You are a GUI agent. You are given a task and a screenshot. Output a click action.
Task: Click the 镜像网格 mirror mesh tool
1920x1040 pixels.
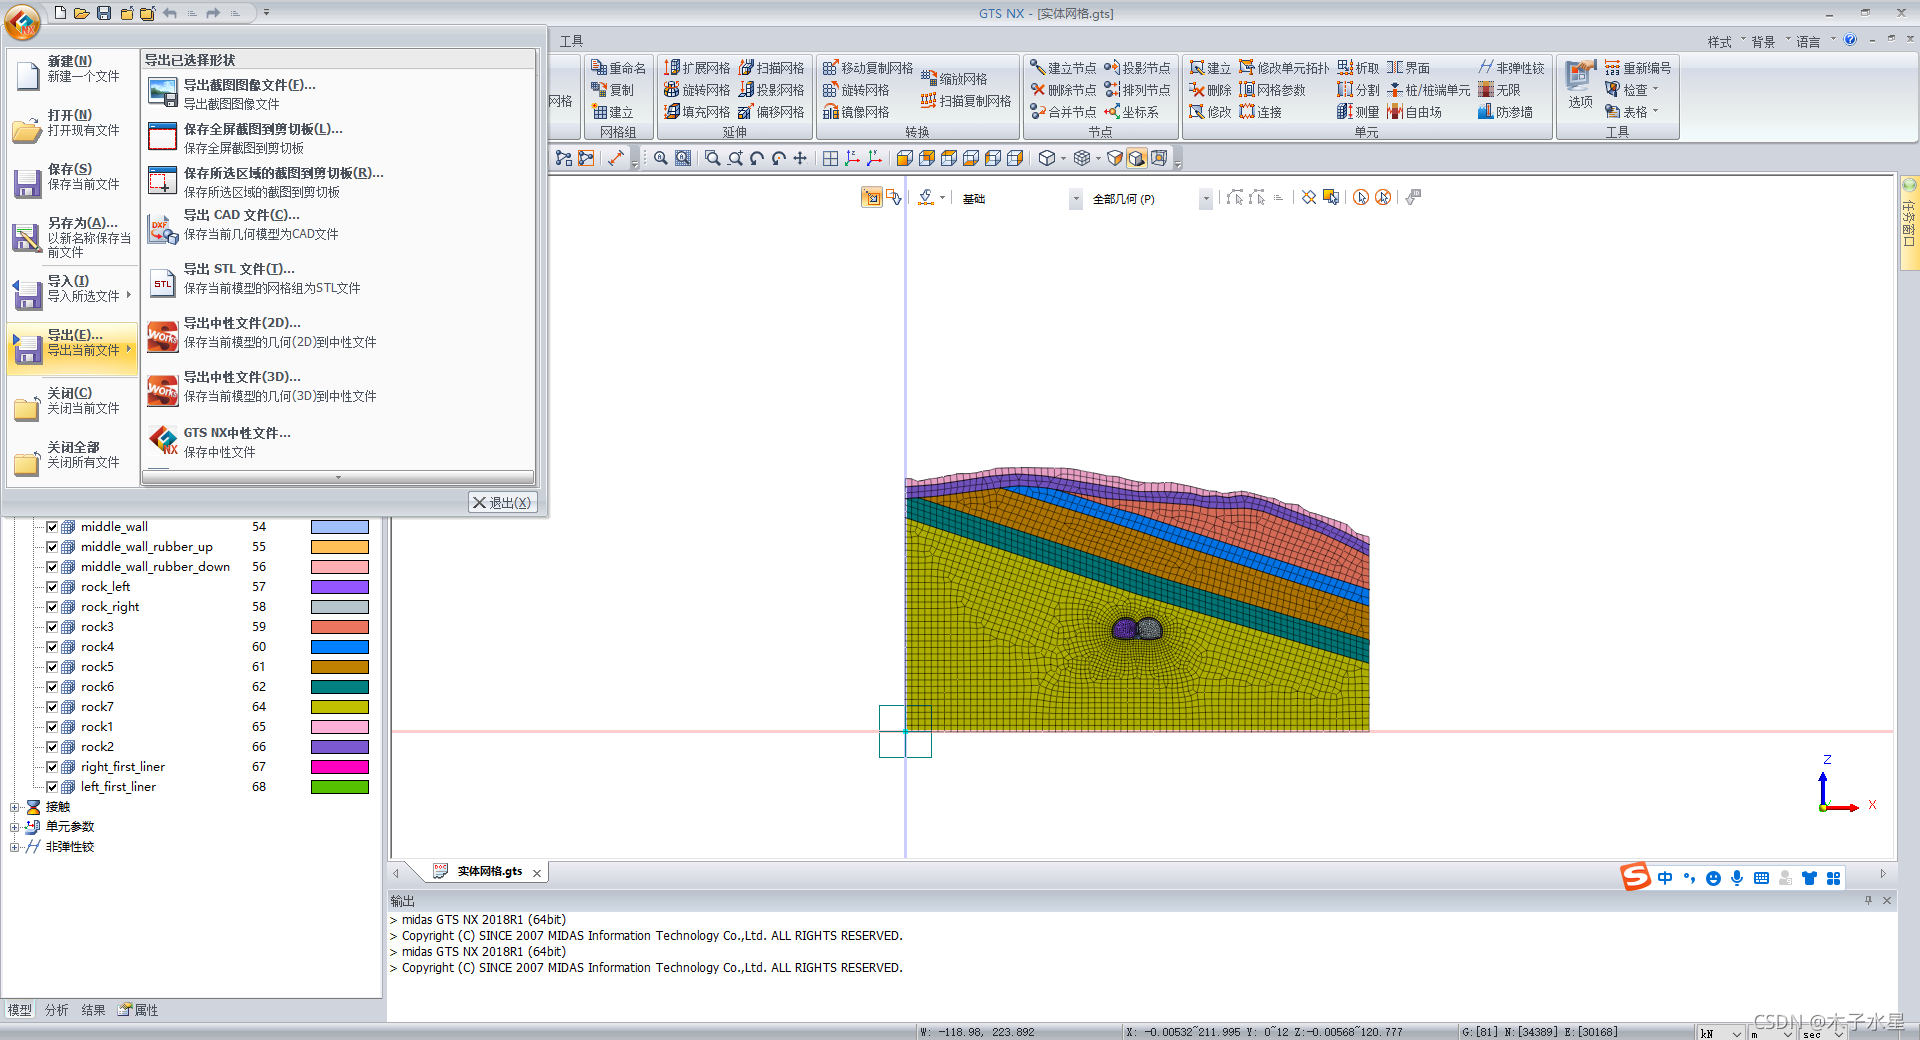(x=856, y=112)
